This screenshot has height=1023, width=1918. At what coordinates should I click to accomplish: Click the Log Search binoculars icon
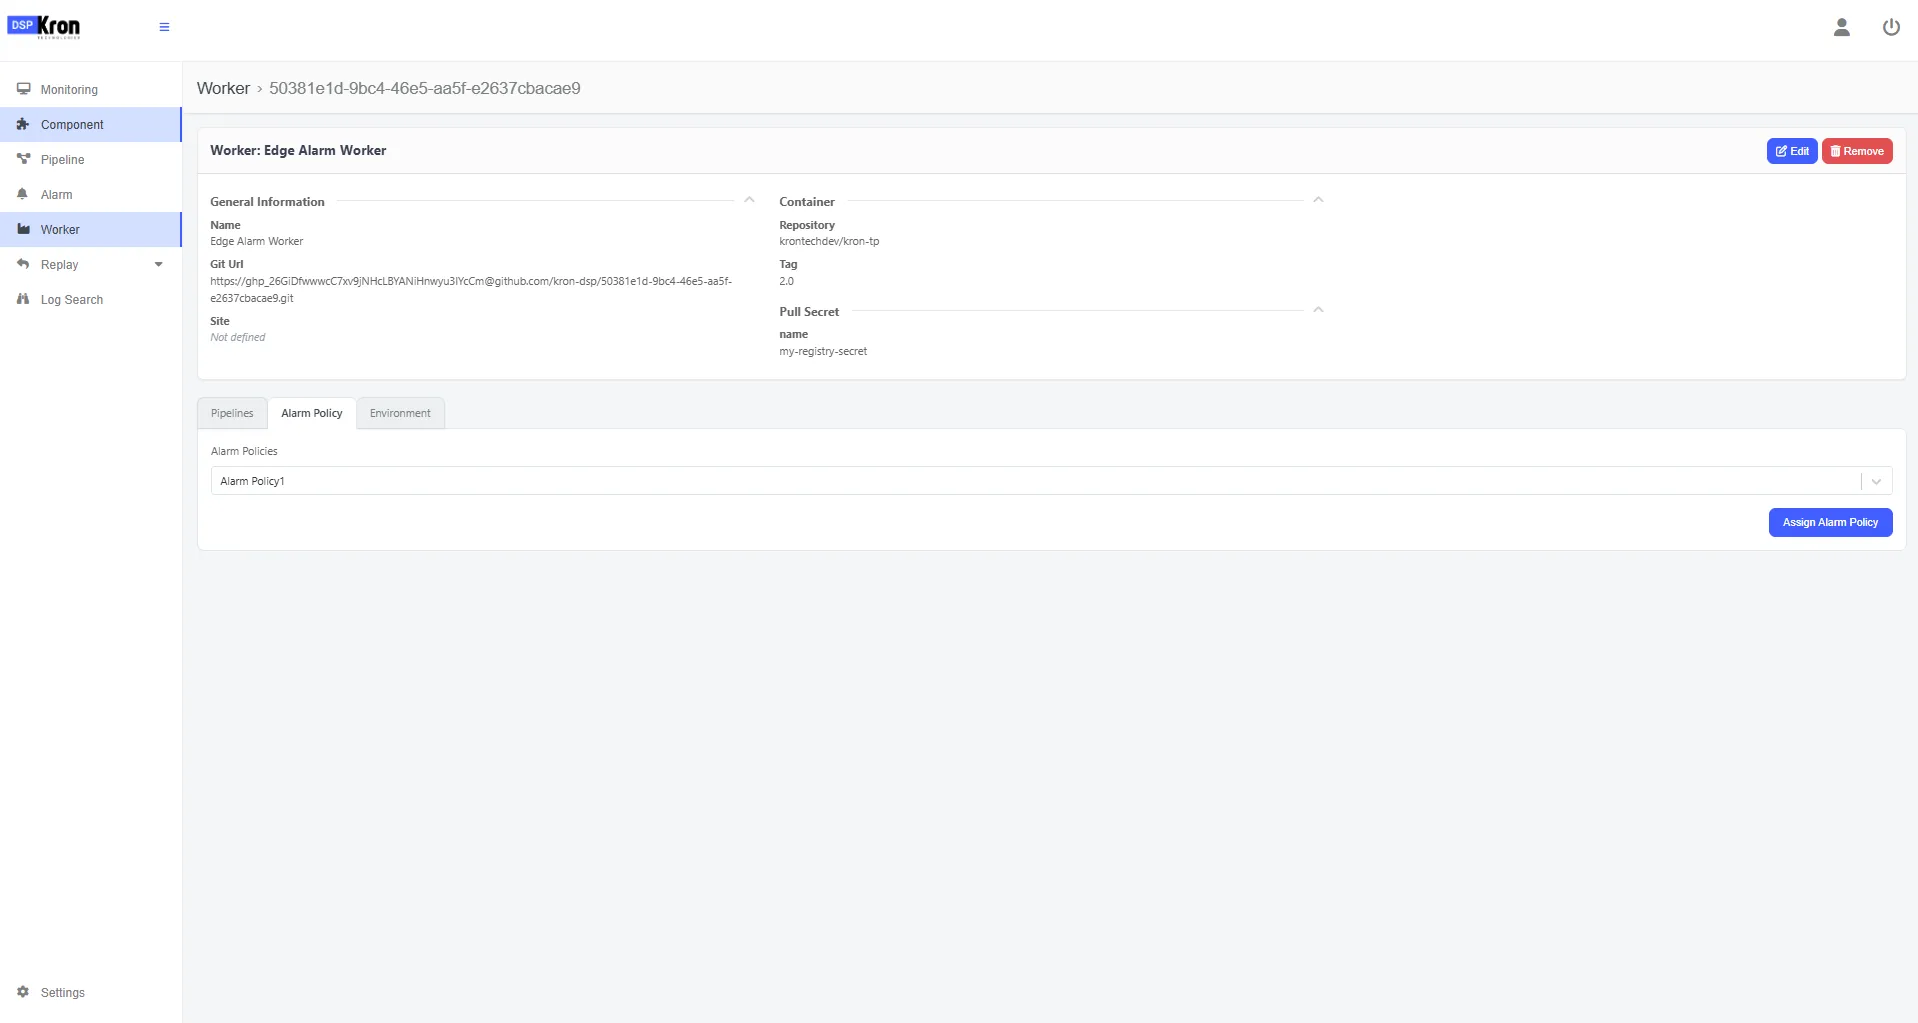(23, 299)
